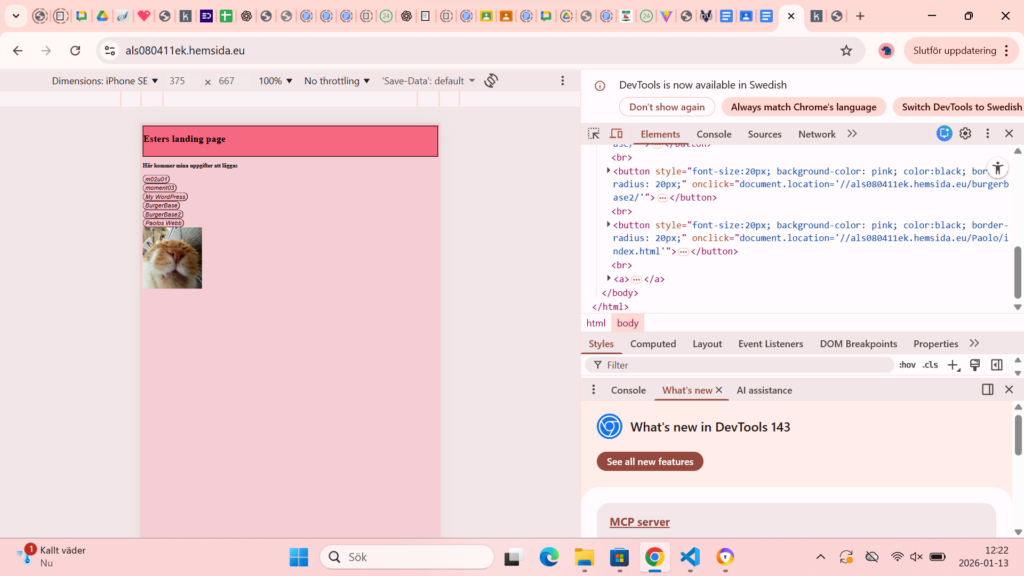This screenshot has height=576, width=1024.
Task: Activate the inspect element picker tool
Action: point(594,134)
